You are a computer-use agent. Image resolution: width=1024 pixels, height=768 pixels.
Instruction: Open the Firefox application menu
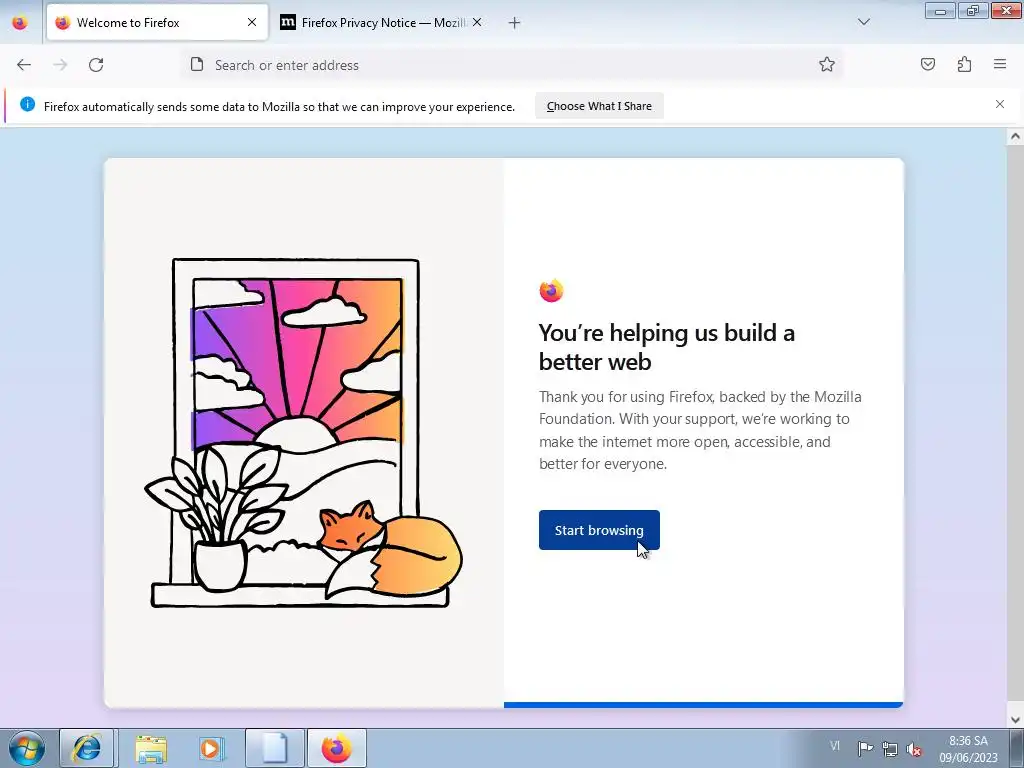pyautogui.click(x=1000, y=64)
